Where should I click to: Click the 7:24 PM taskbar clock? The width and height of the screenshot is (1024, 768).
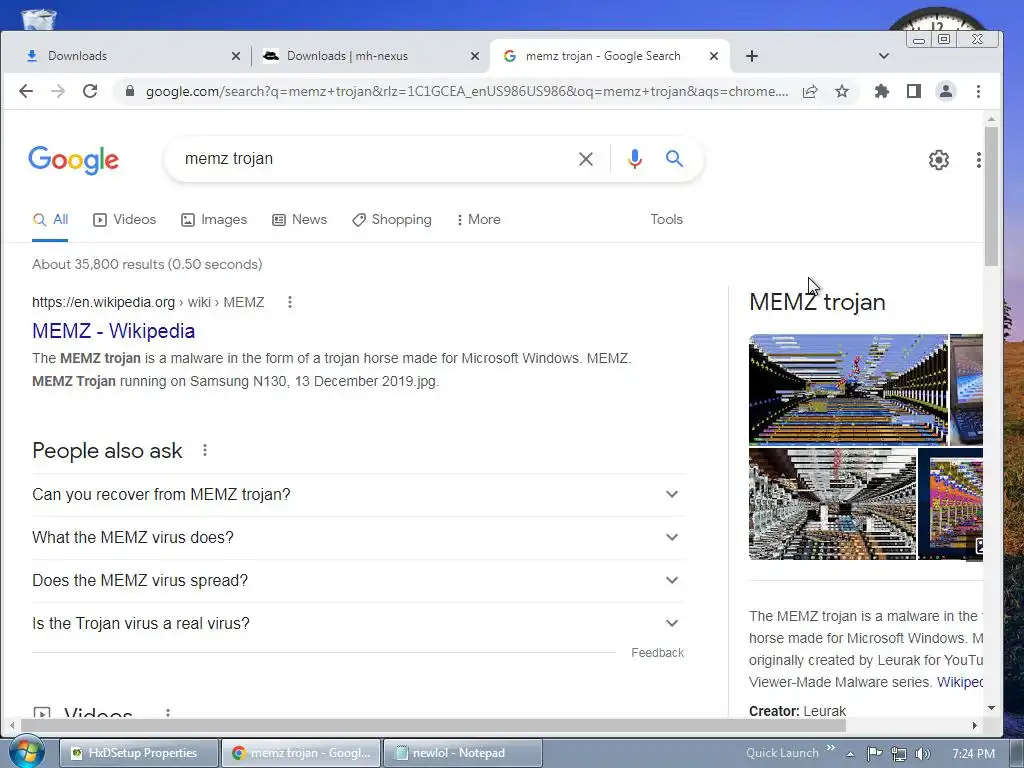coord(973,754)
